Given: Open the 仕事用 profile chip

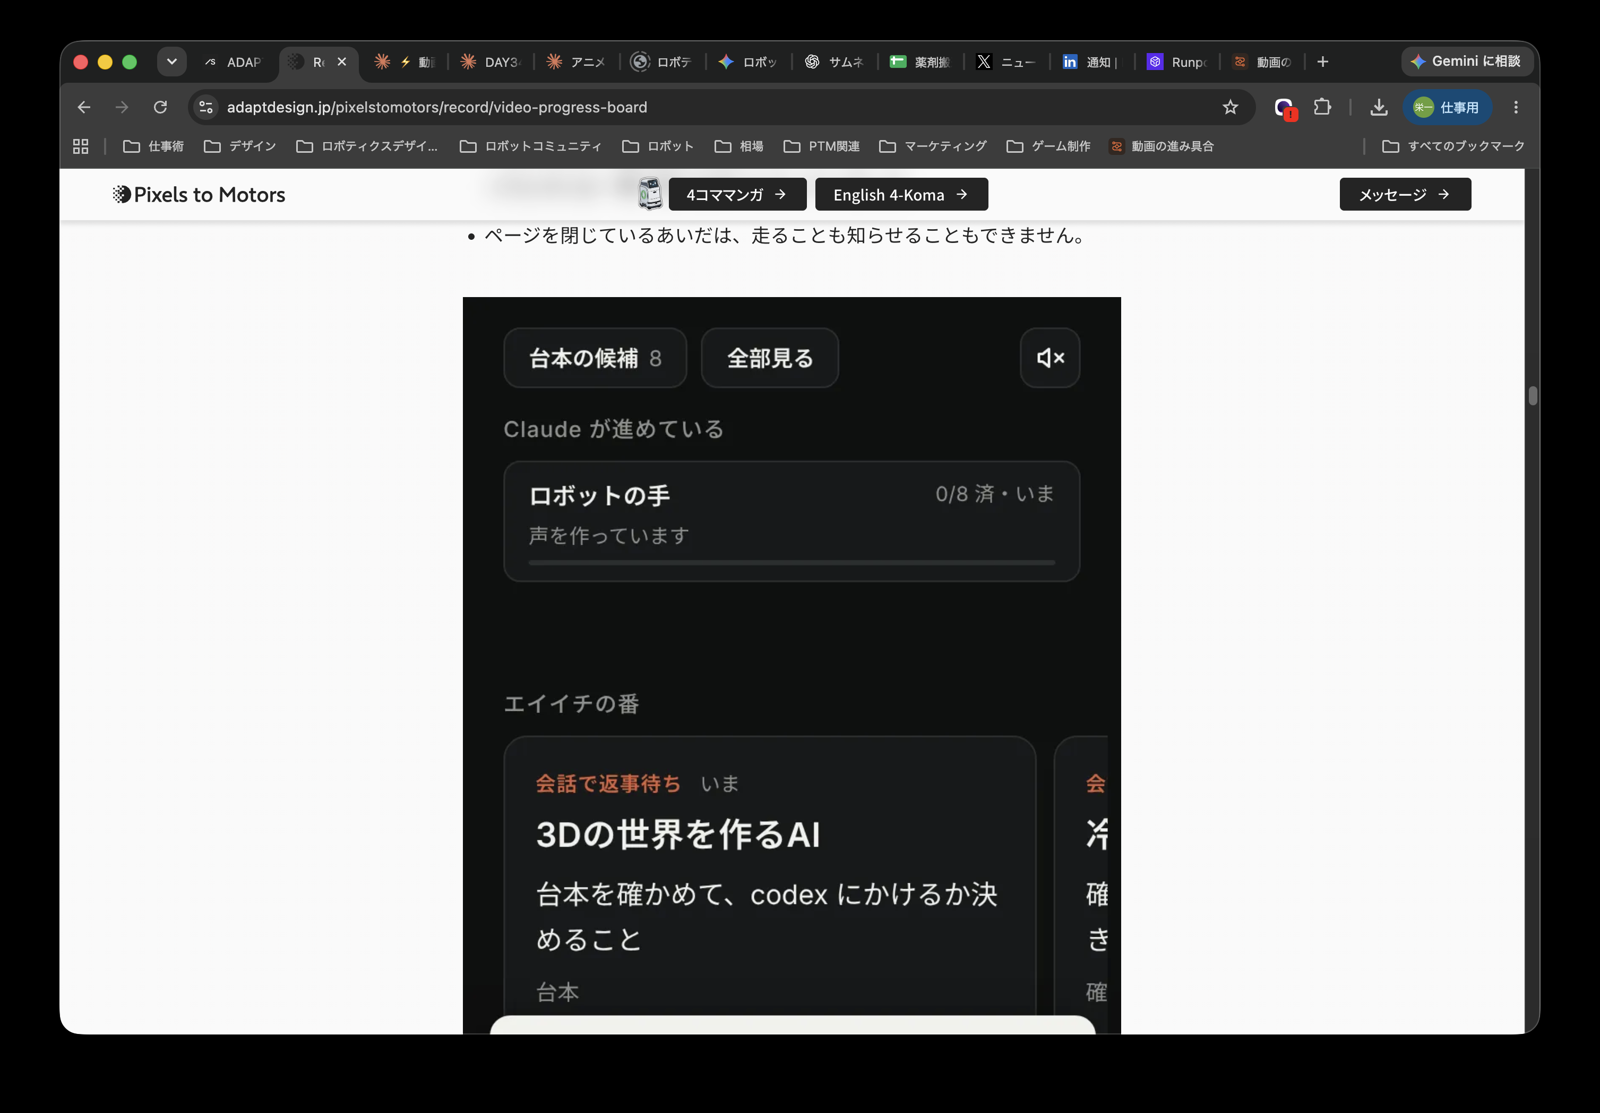Looking at the screenshot, I should tap(1447, 107).
